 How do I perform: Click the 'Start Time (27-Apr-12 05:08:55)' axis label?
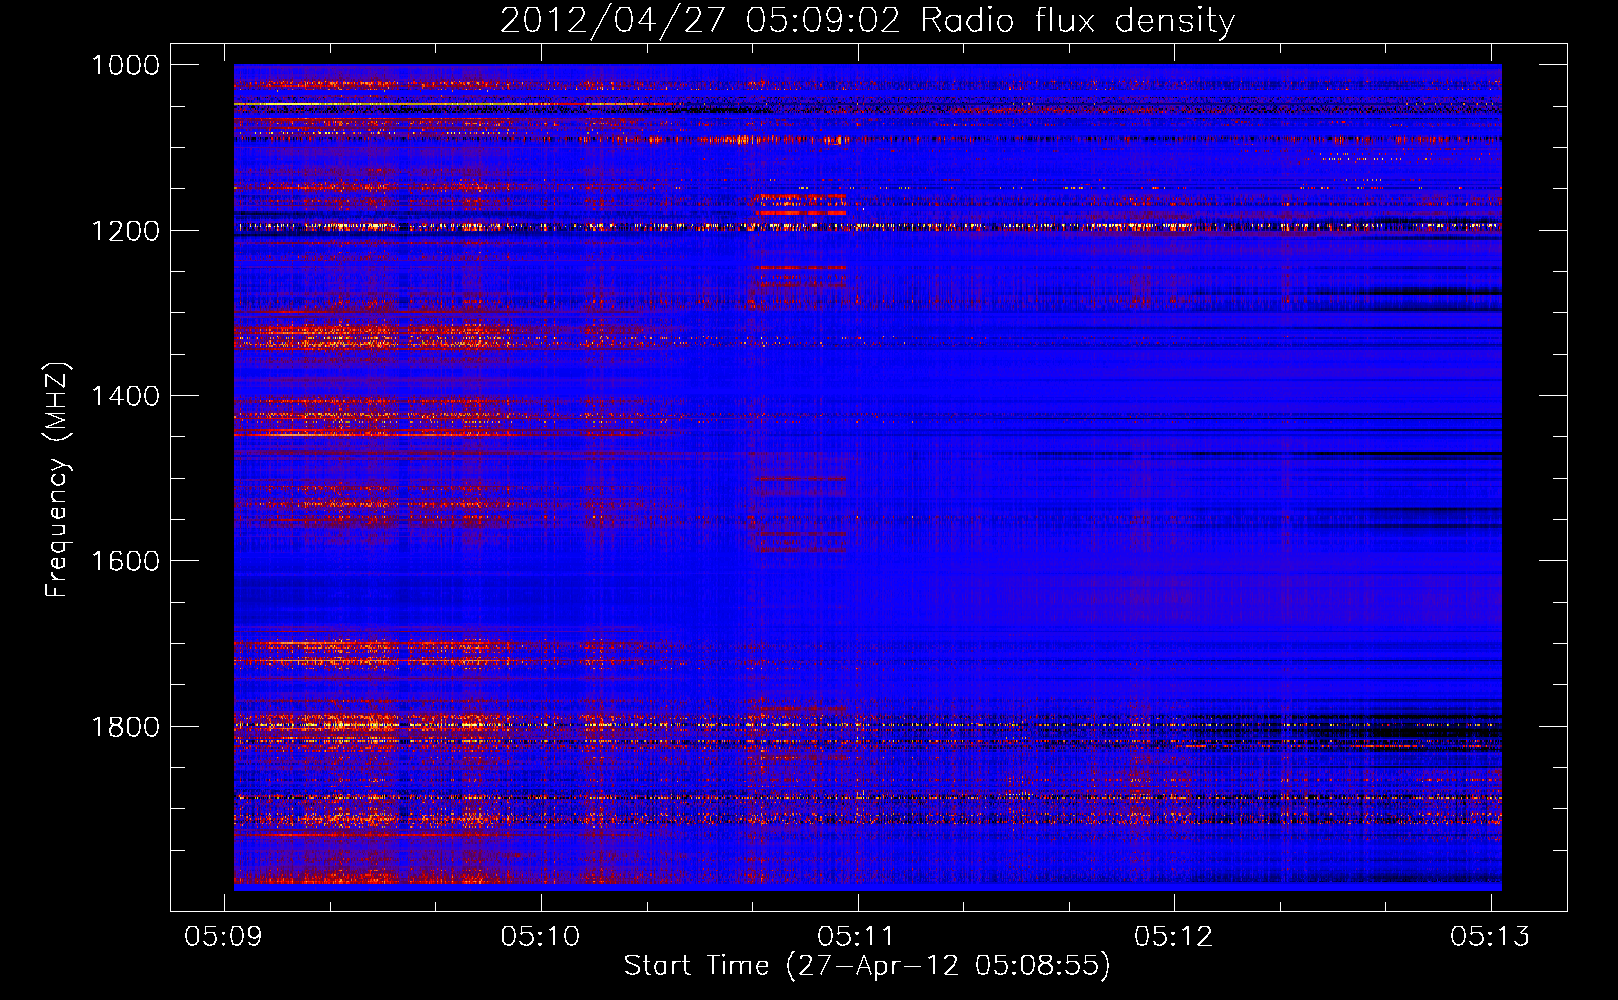(x=867, y=965)
